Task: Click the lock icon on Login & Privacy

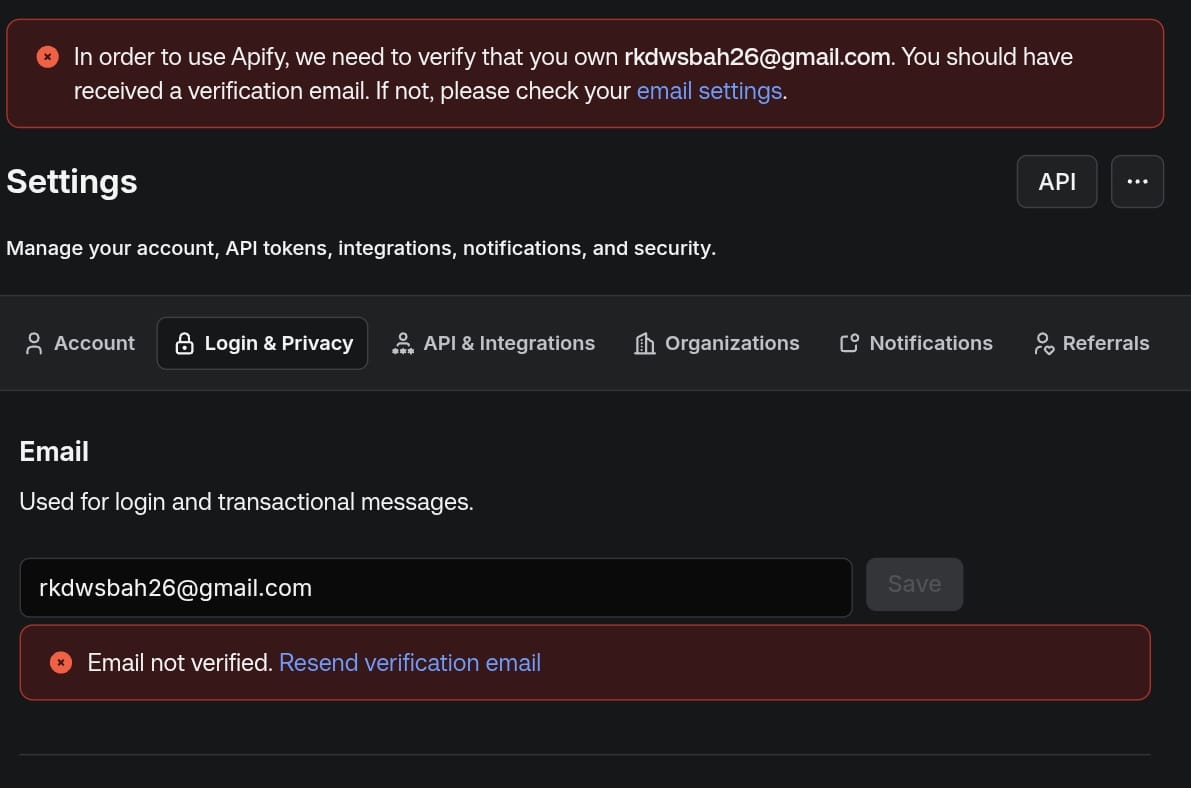Action: pyautogui.click(x=184, y=343)
